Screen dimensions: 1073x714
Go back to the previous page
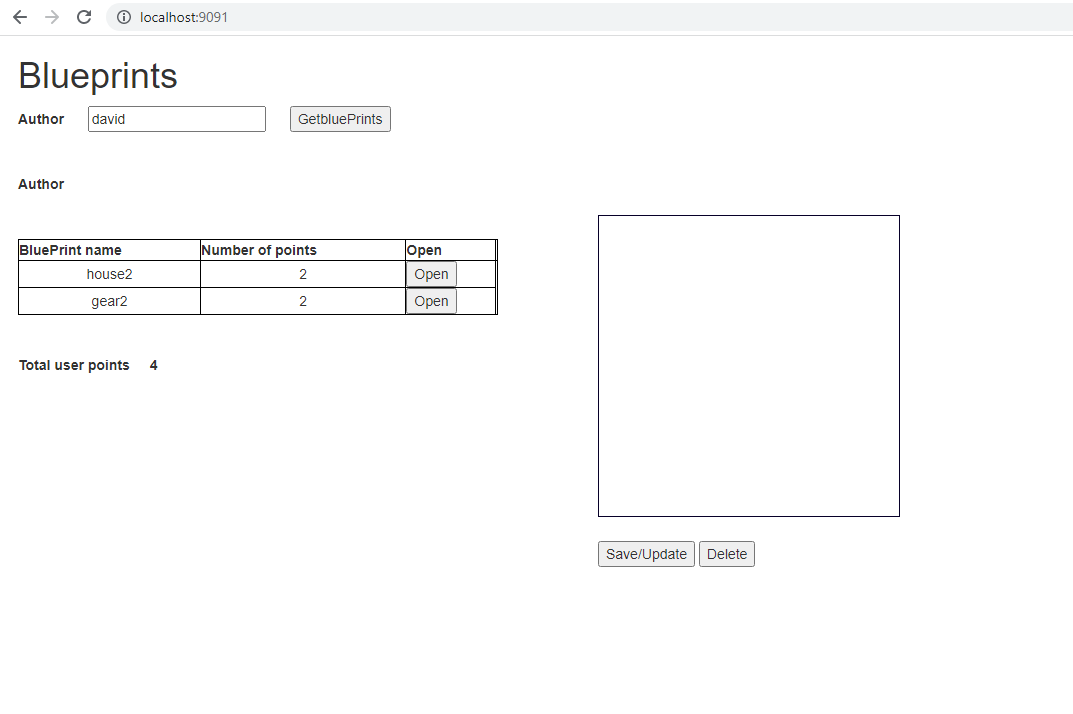click(20, 17)
